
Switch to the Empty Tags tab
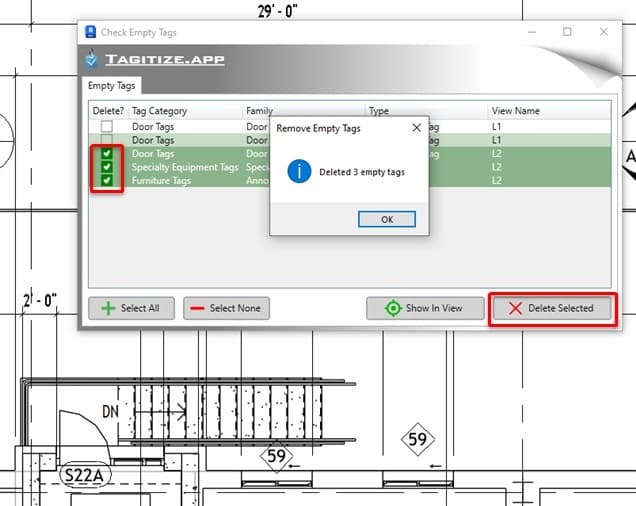pyautogui.click(x=112, y=86)
